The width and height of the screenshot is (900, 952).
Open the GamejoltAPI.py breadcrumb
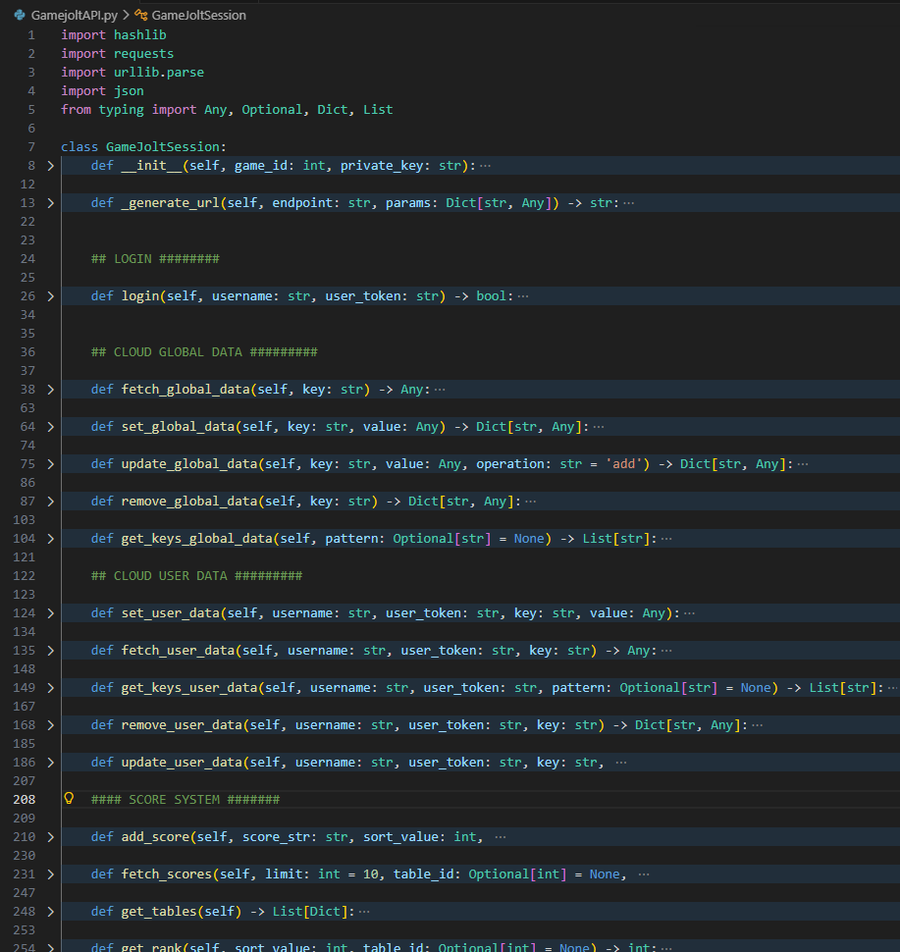[x=73, y=15]
